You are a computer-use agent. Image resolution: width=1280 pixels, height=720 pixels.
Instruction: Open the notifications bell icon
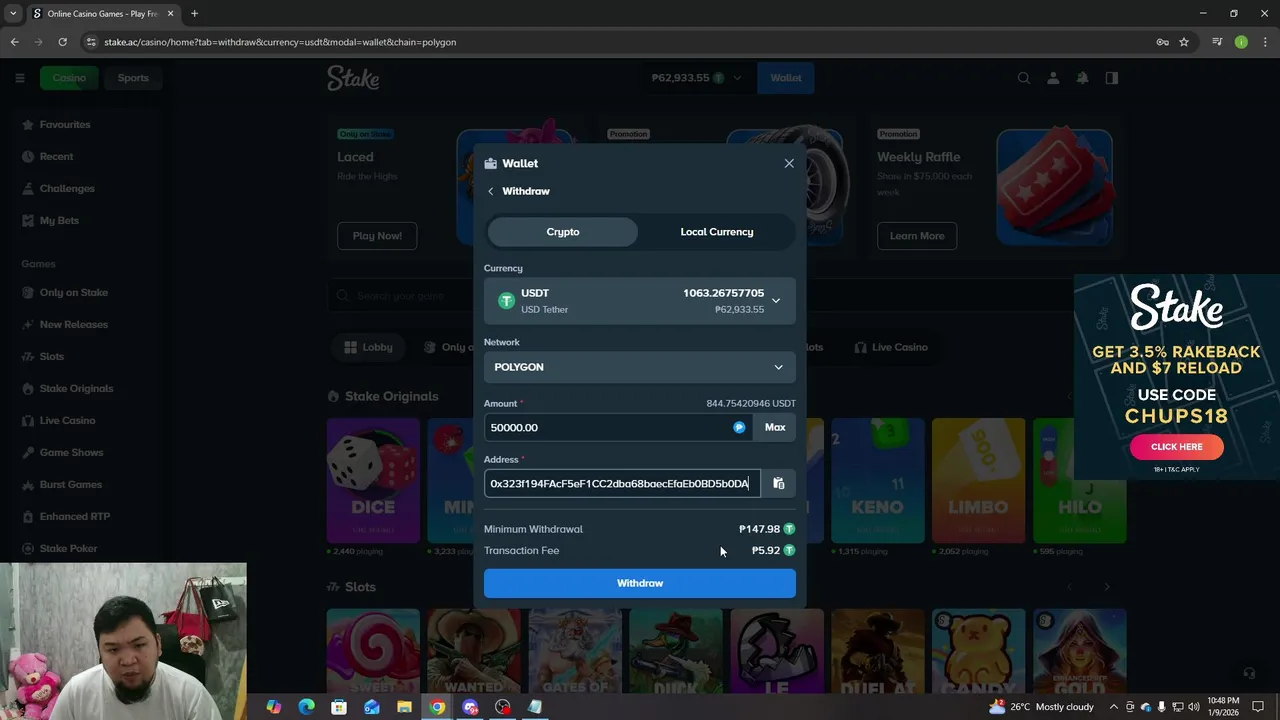click(x=1082, y=78)
